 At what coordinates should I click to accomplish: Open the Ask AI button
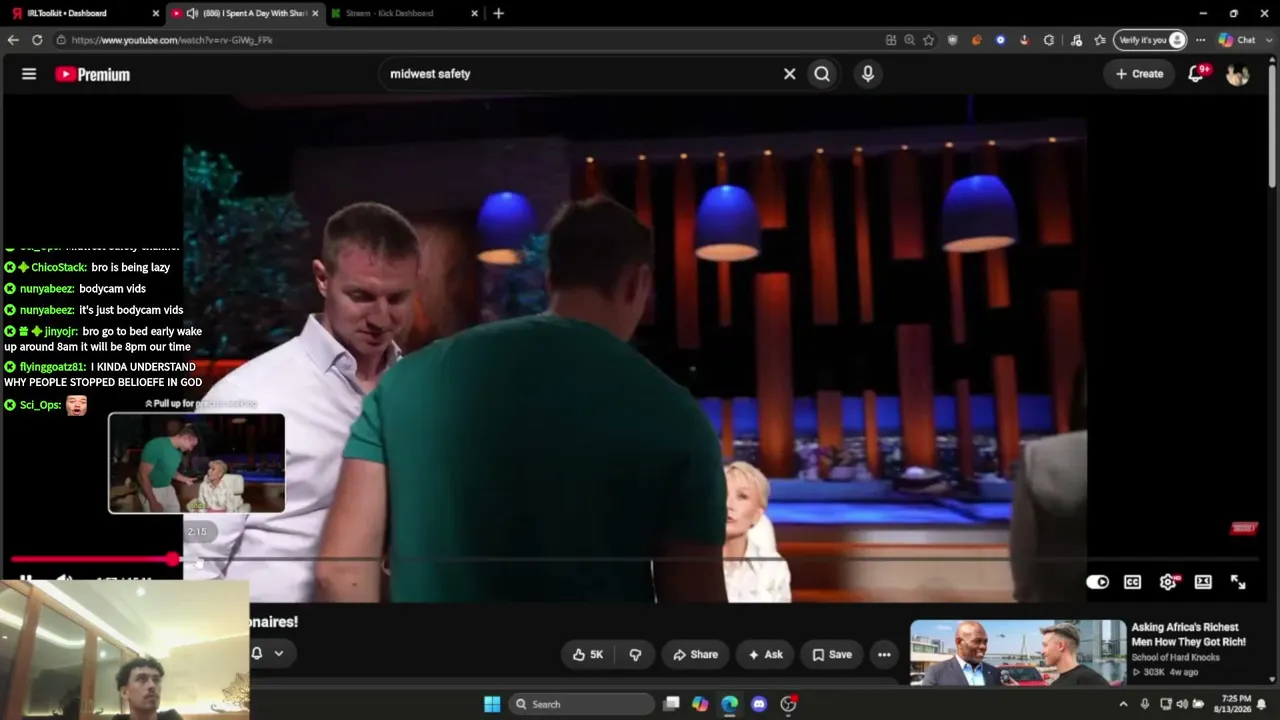click(x=765, y=655)
